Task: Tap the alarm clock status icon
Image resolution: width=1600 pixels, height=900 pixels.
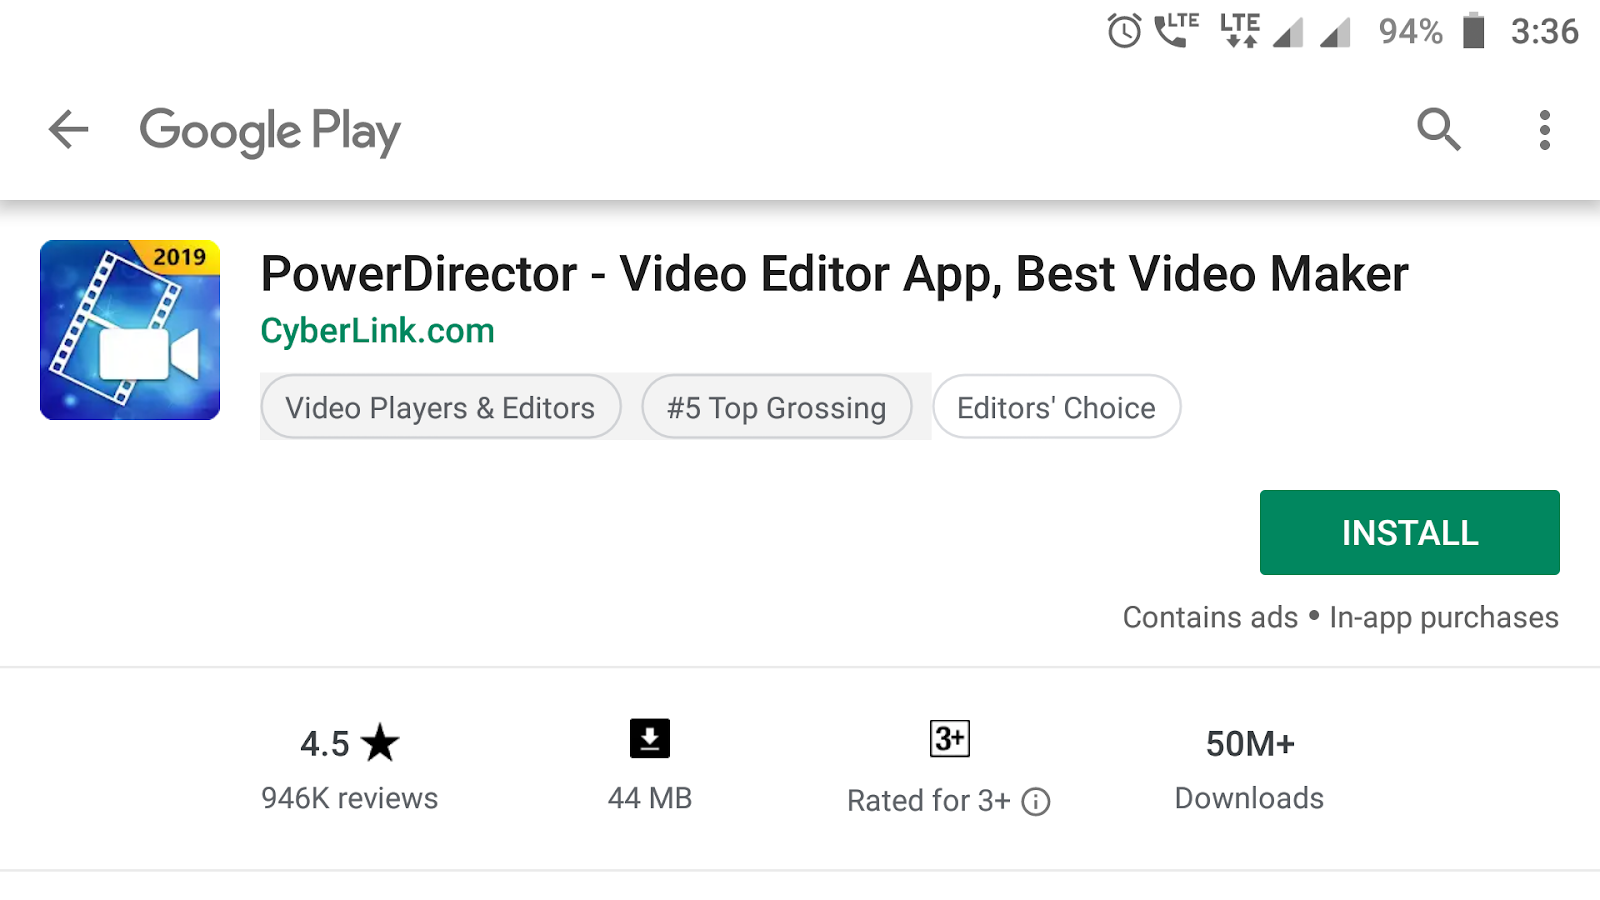Action: [x=1124, y=31]
